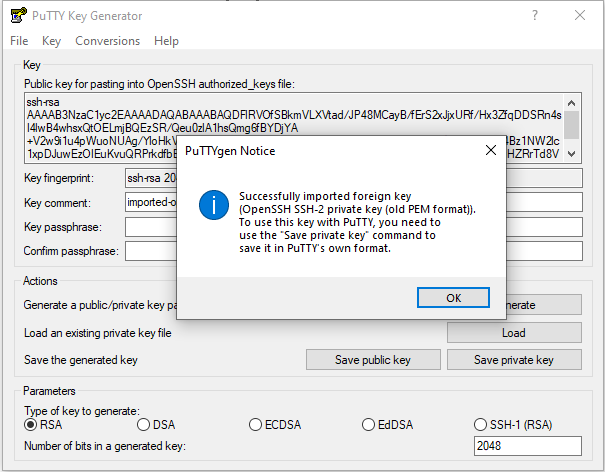This screenshot has height=472, width=605.
Task: Click the title bar help question mark
Action: (535, 16)
